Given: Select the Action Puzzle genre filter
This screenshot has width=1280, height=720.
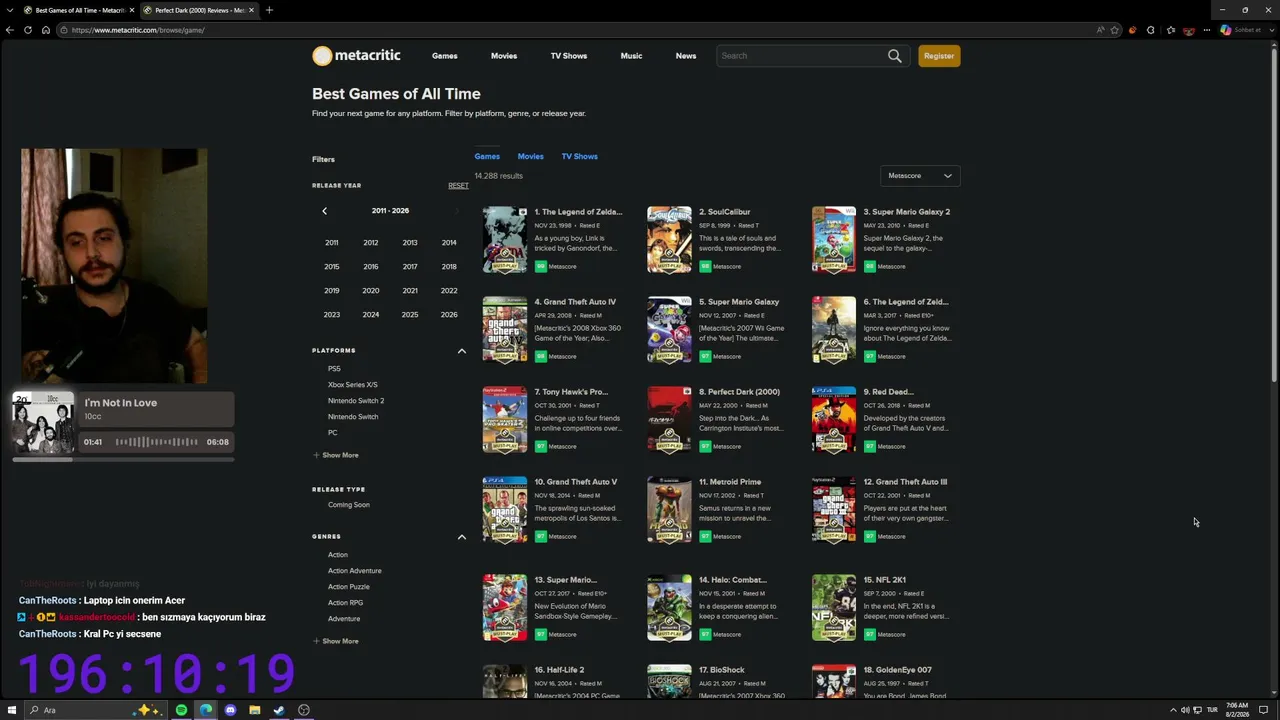Looking at the screenshot, I should point(349,587).
